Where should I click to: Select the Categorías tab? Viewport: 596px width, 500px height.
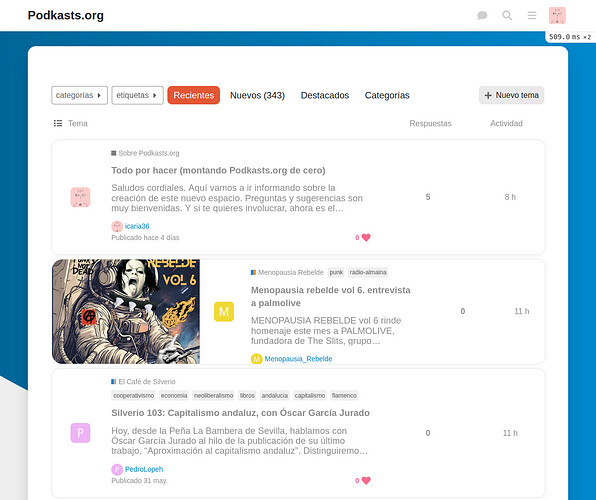[x=387, y=95]
